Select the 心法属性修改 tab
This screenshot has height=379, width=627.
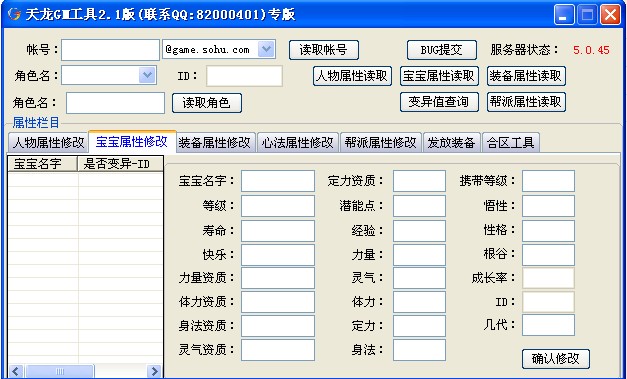pos(298,142)
